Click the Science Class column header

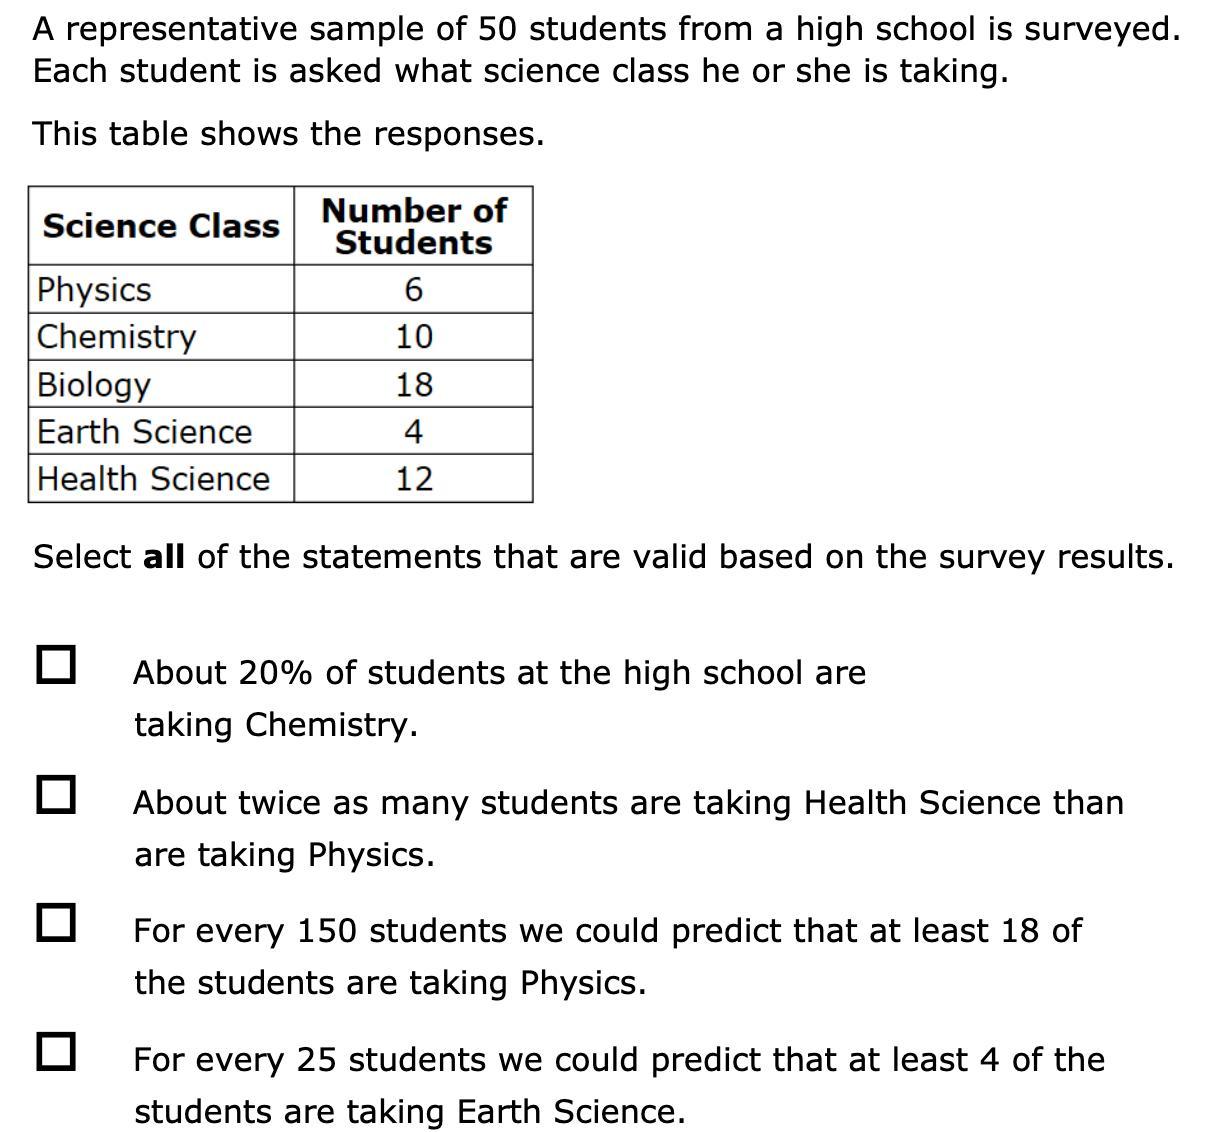(161, 226)
